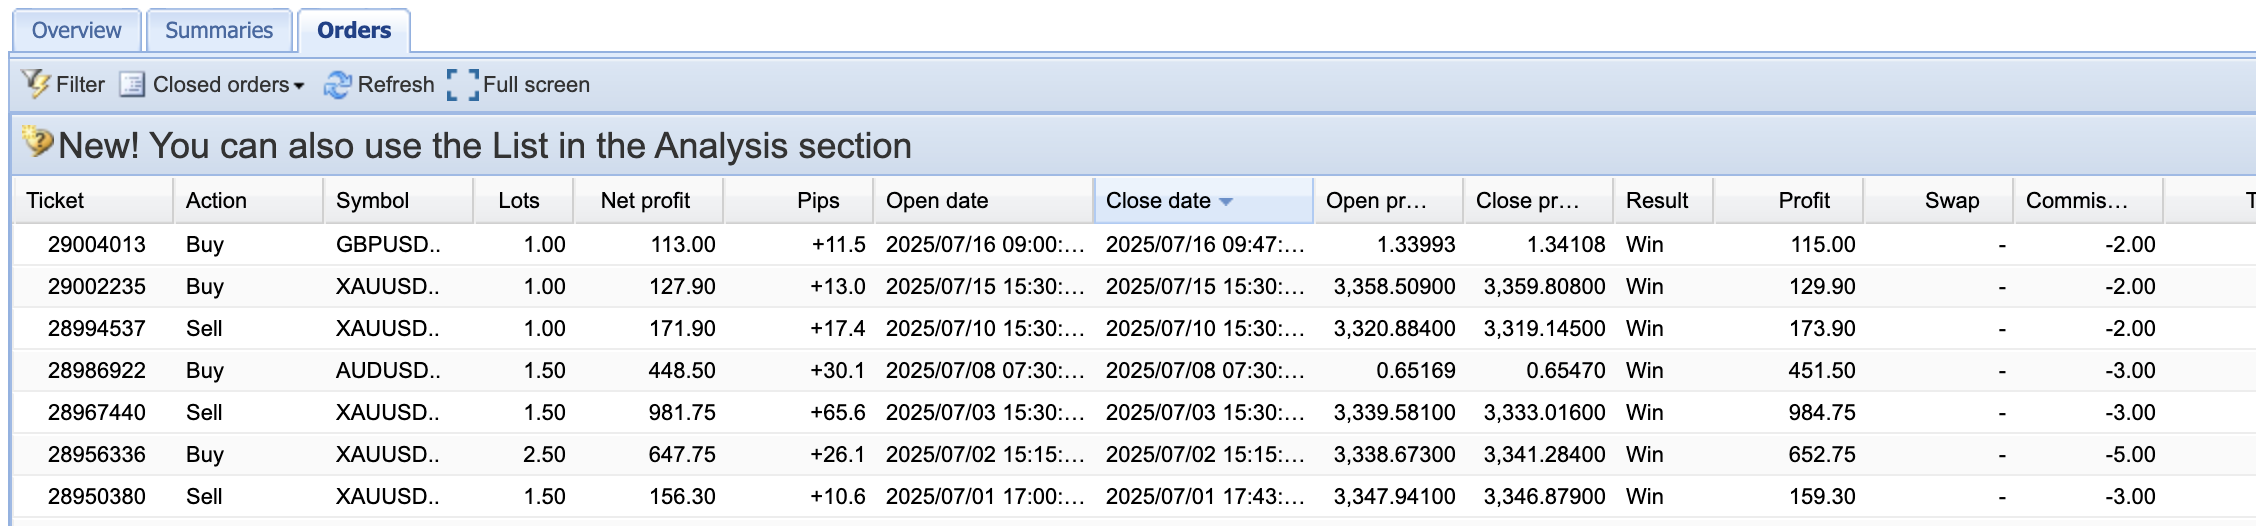Viewport: 2256px width, 526px height.
Task: Sort by the Symbol column header
Action: tap(372, 200)
